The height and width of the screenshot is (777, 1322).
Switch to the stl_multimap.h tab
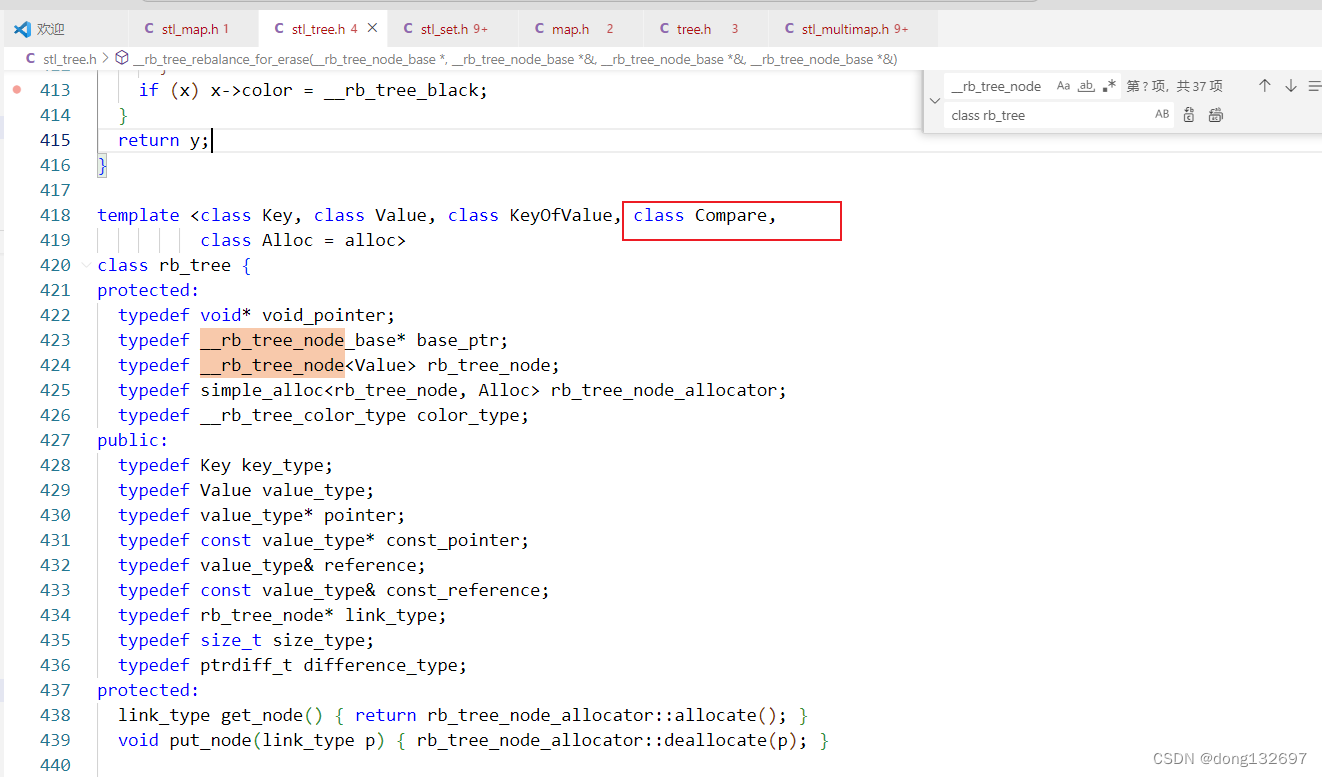(x=854, y=29)
